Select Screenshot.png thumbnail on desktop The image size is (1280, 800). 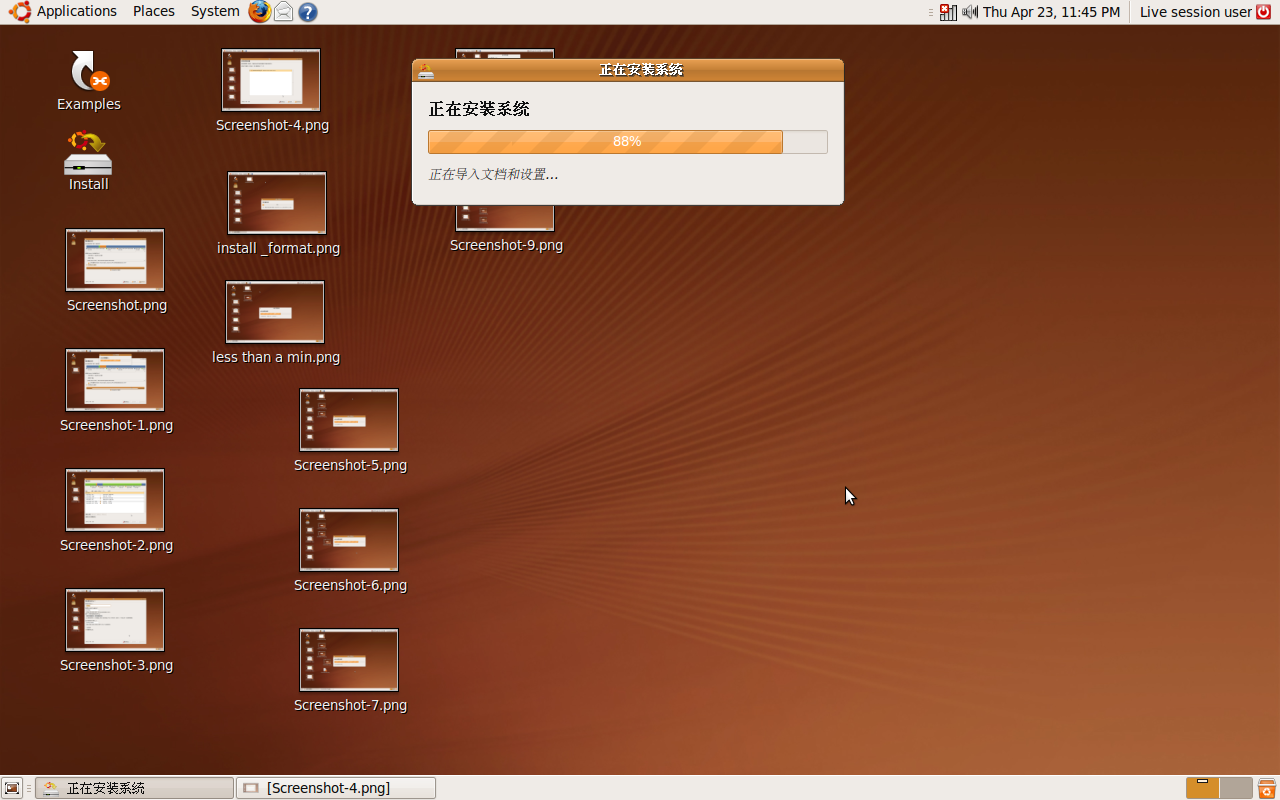point(115,260)
